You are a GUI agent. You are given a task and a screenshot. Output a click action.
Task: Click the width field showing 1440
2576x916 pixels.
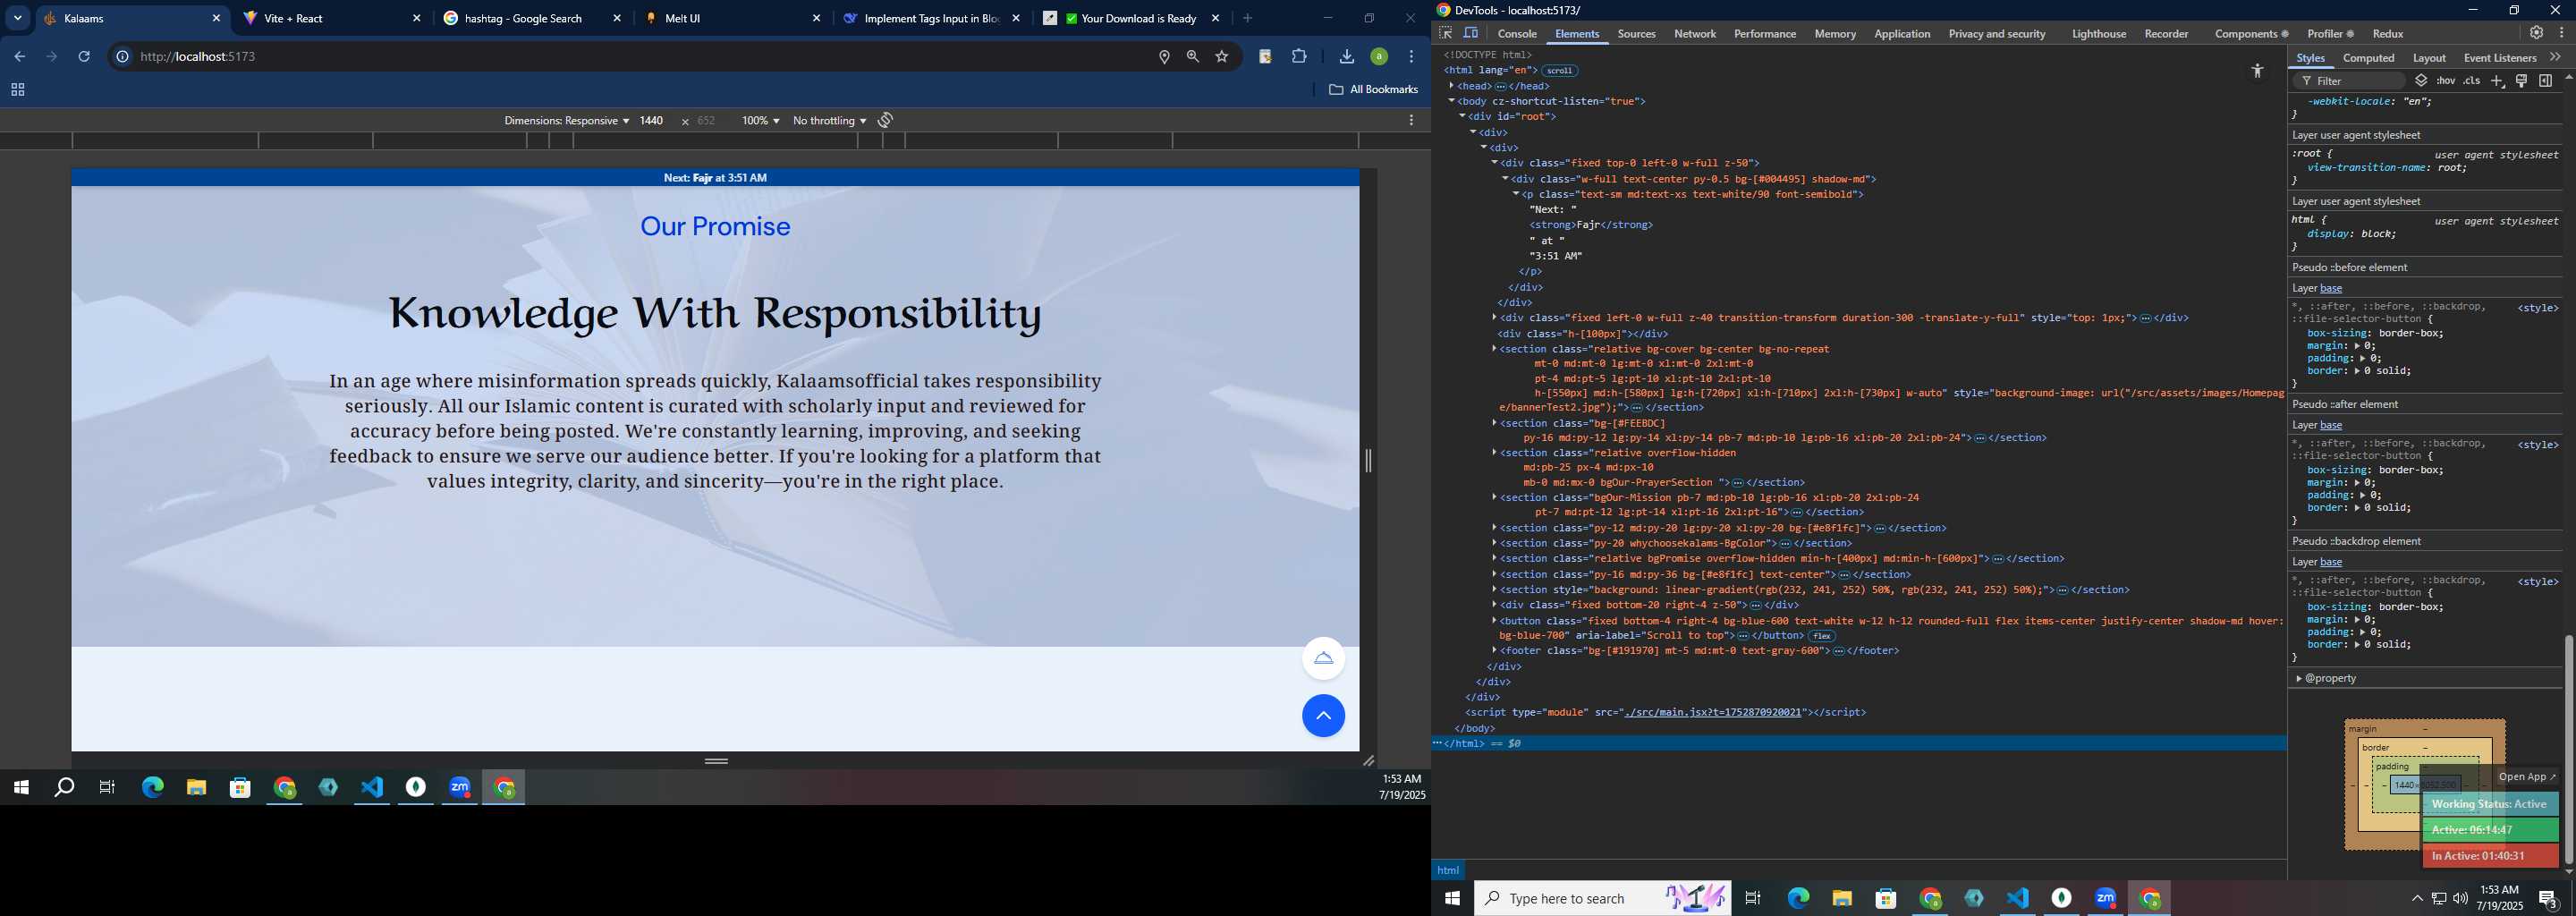(653, 120)
